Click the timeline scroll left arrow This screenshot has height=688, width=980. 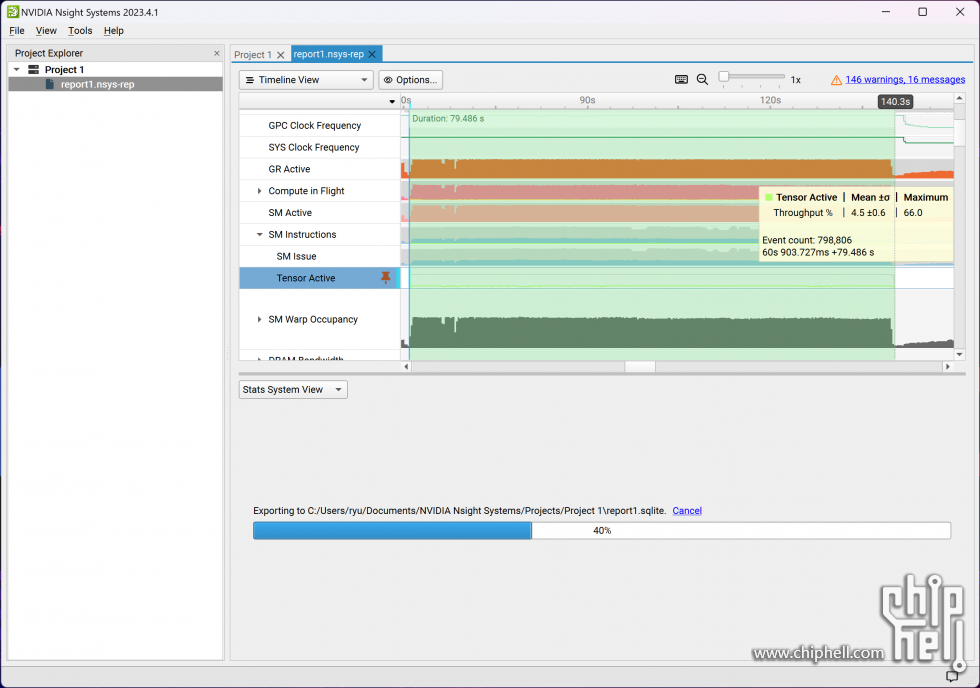[406, 367]
